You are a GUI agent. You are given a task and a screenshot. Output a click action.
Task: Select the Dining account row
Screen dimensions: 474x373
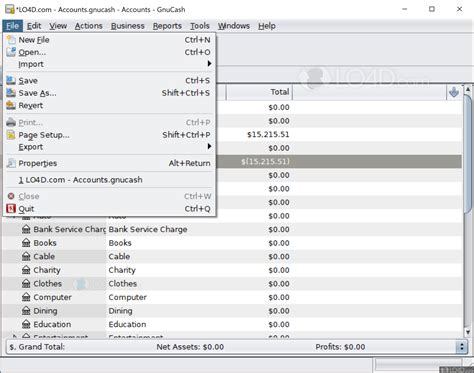point(232,311)
